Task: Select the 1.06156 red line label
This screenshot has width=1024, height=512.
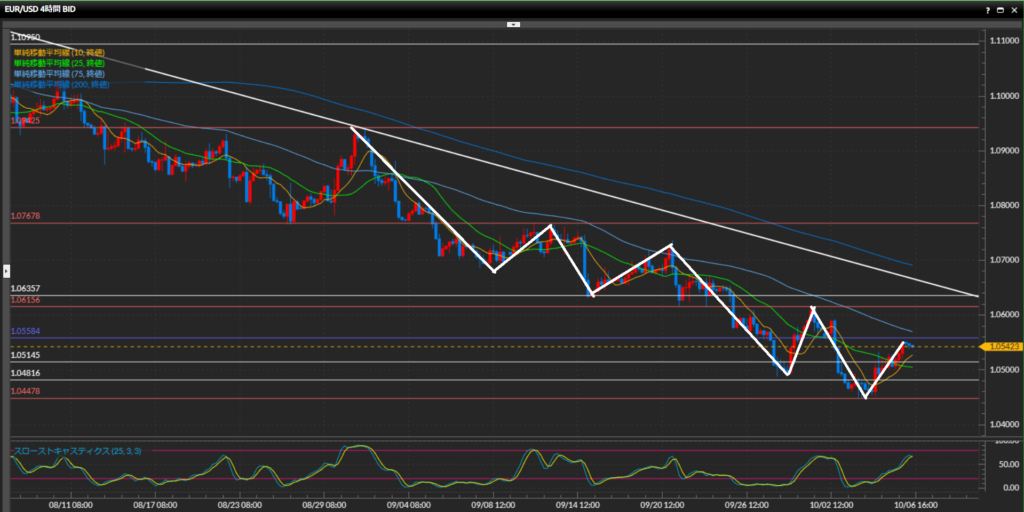Action: tap(25, 300)
